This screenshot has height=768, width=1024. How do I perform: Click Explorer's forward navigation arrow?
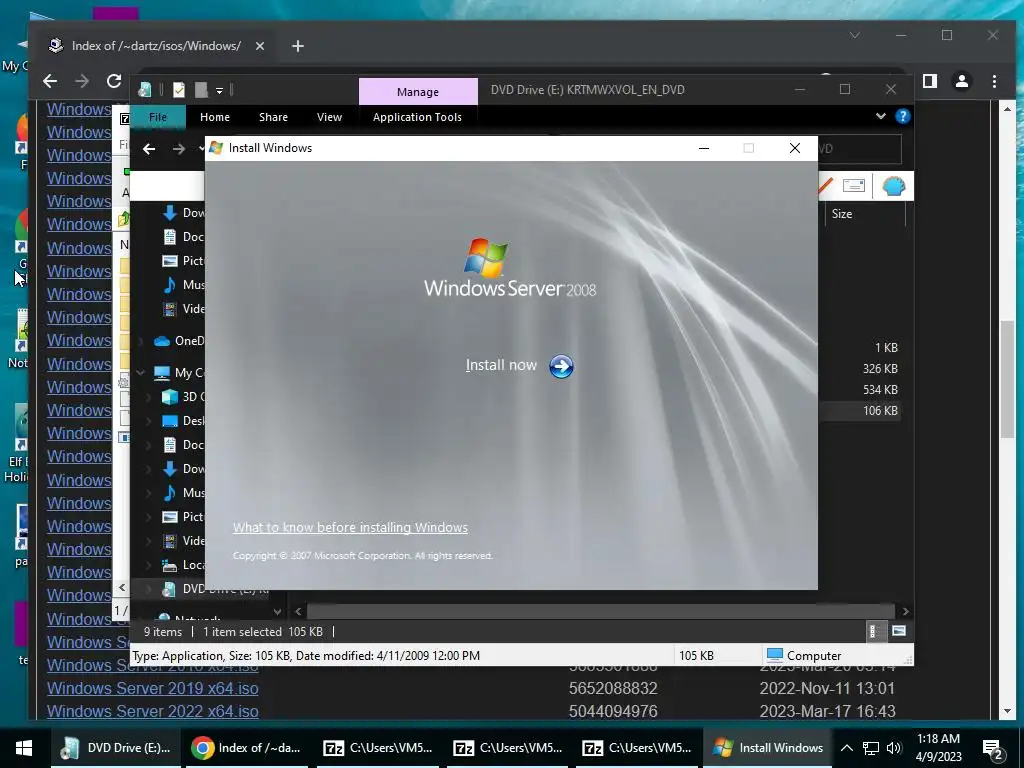178,149
